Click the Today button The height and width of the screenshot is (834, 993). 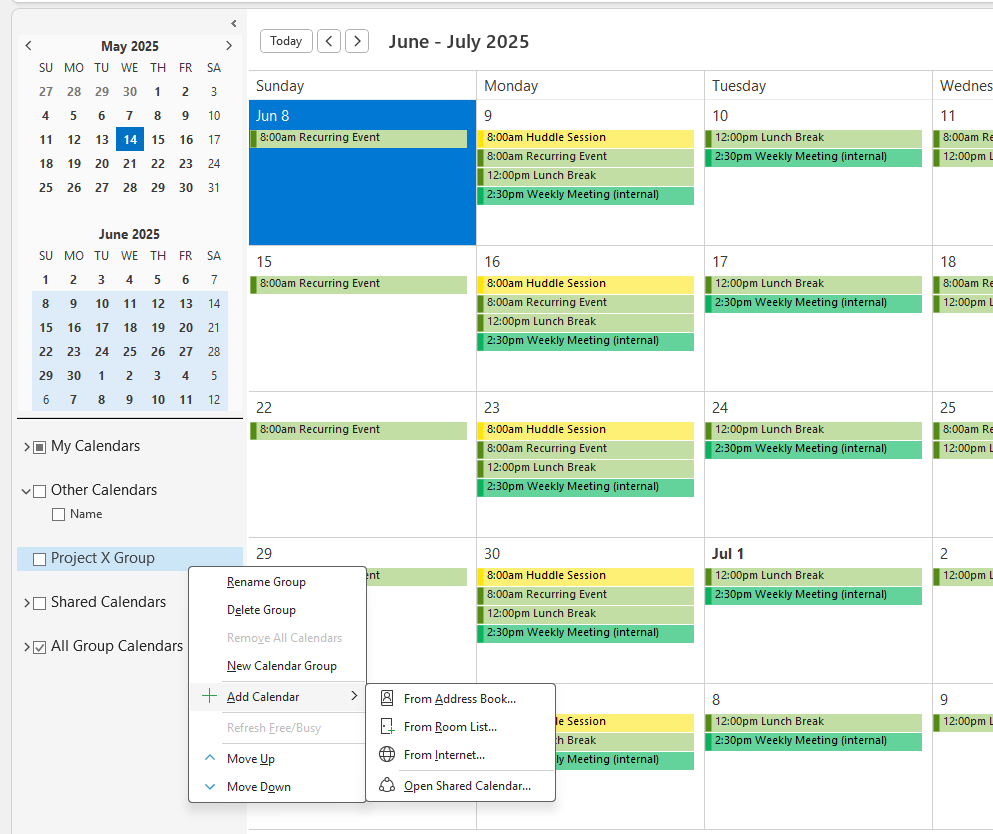tap(286, 41)
